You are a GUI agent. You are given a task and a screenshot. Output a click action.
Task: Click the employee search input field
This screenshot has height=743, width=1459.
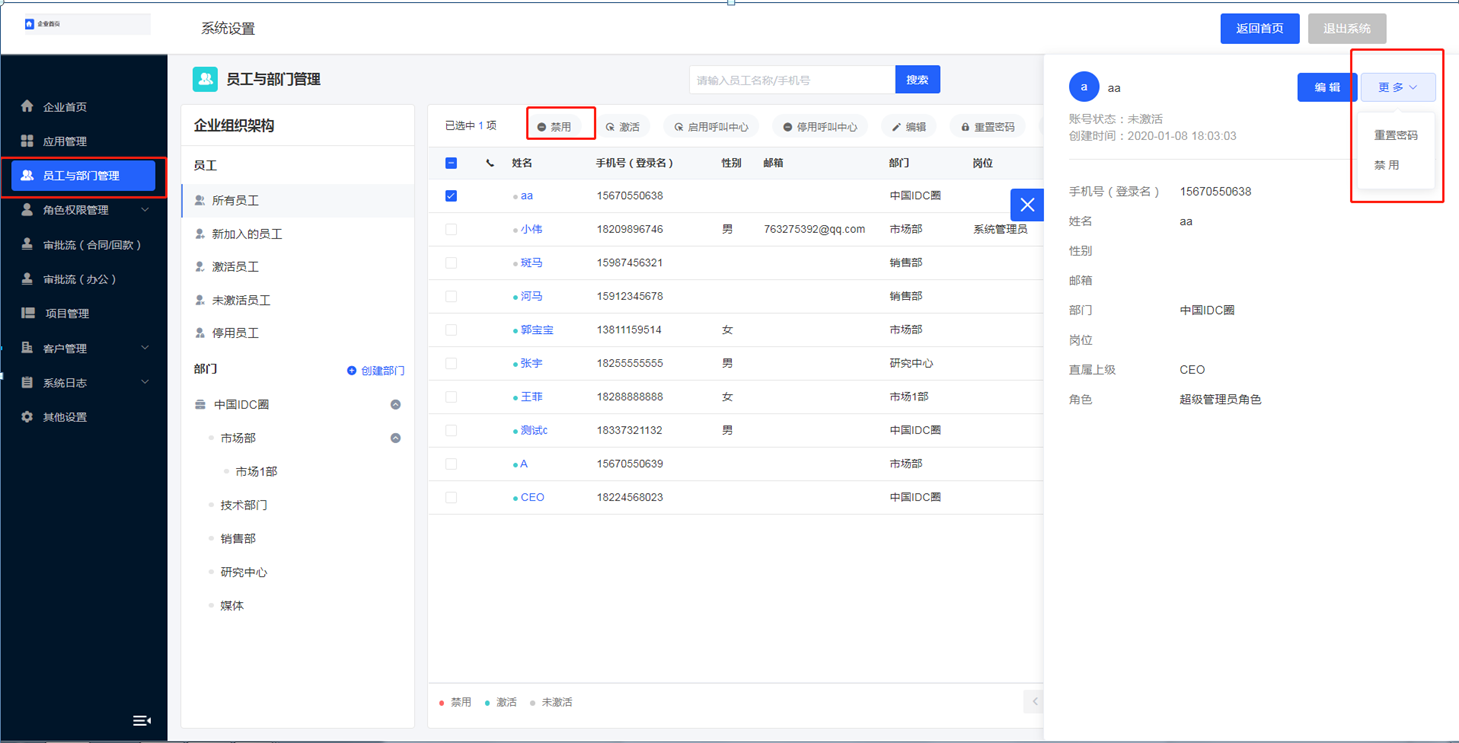click(792, 80)
